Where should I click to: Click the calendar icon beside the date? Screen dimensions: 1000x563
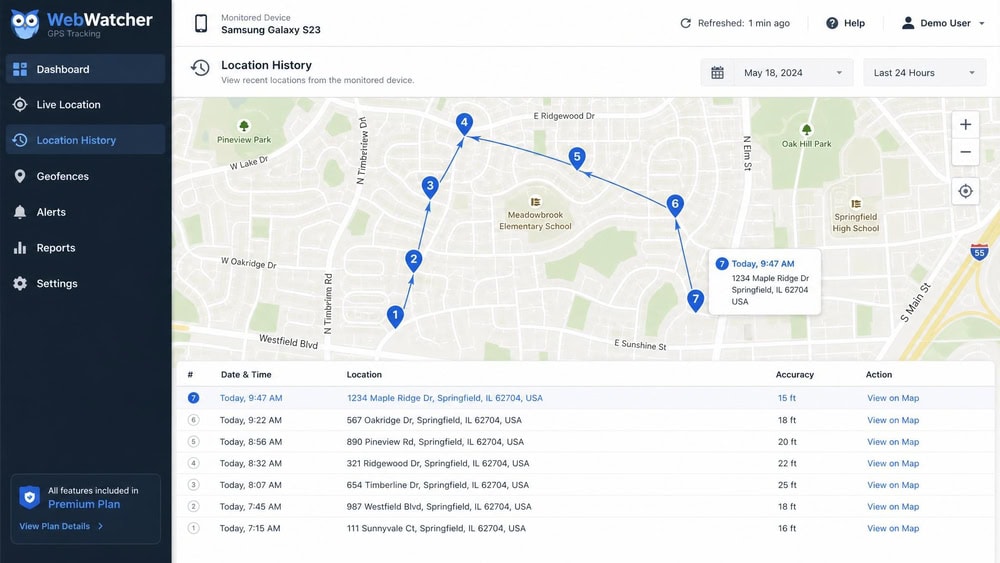[x=717, y=73]
